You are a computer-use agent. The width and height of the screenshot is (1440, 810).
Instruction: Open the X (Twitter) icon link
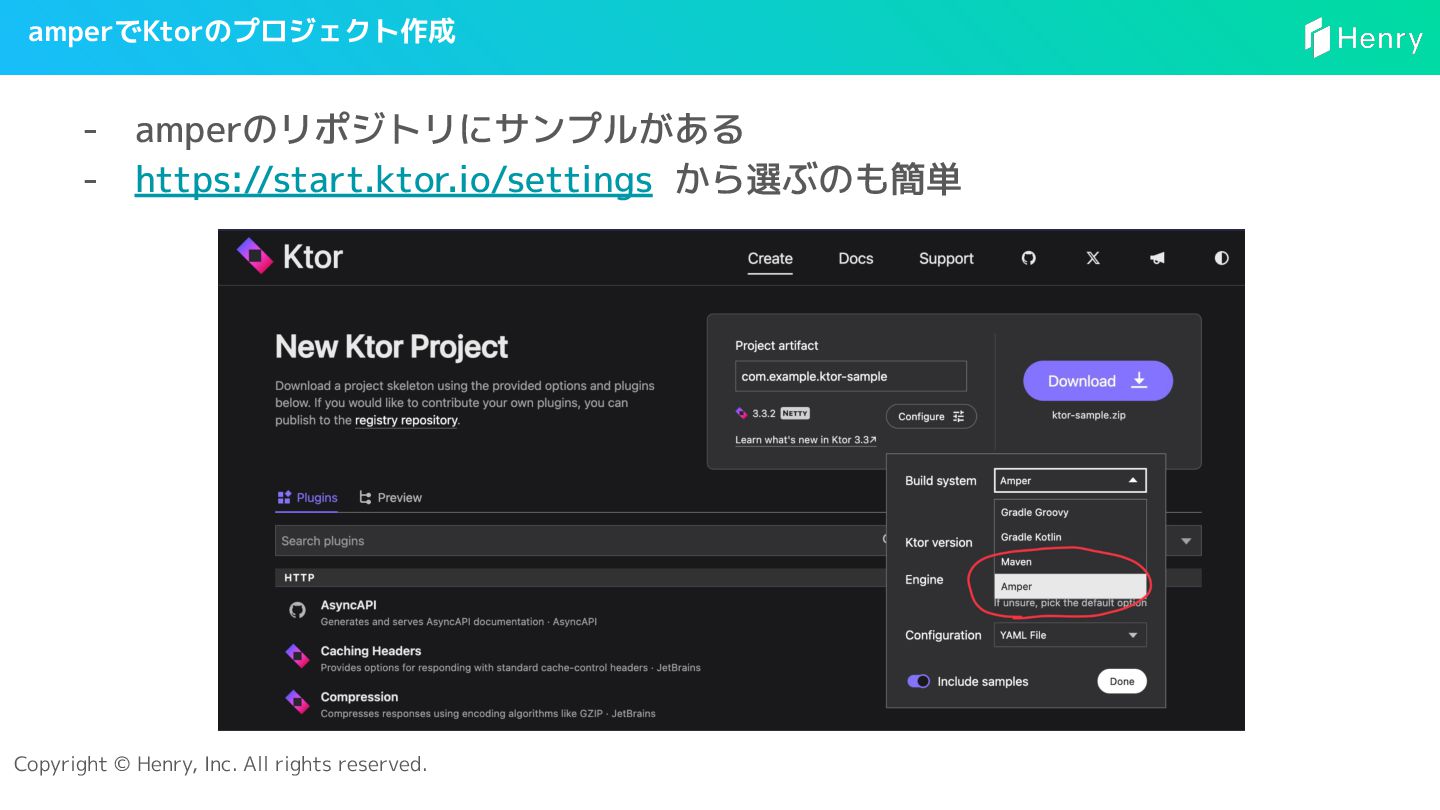click(1093, 258)
